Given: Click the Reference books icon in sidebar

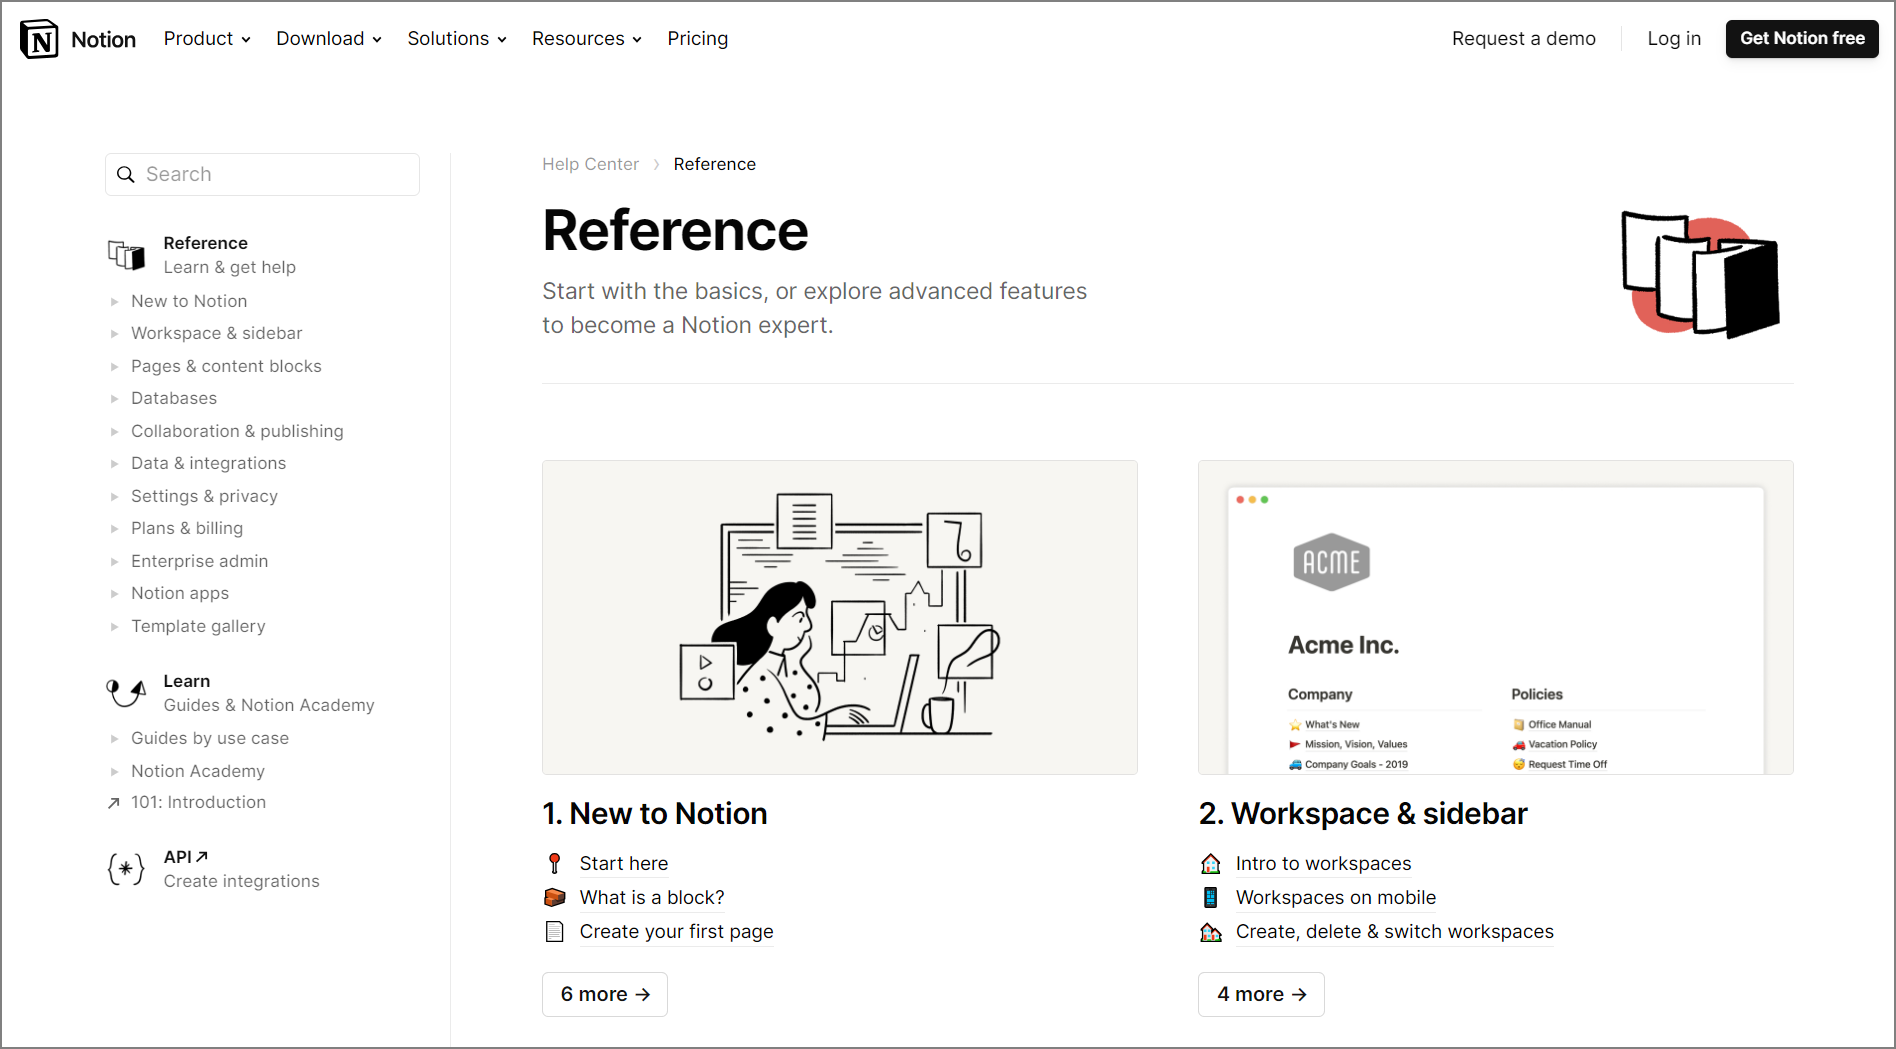Looking at the screenshot, I should pos(127,255).
